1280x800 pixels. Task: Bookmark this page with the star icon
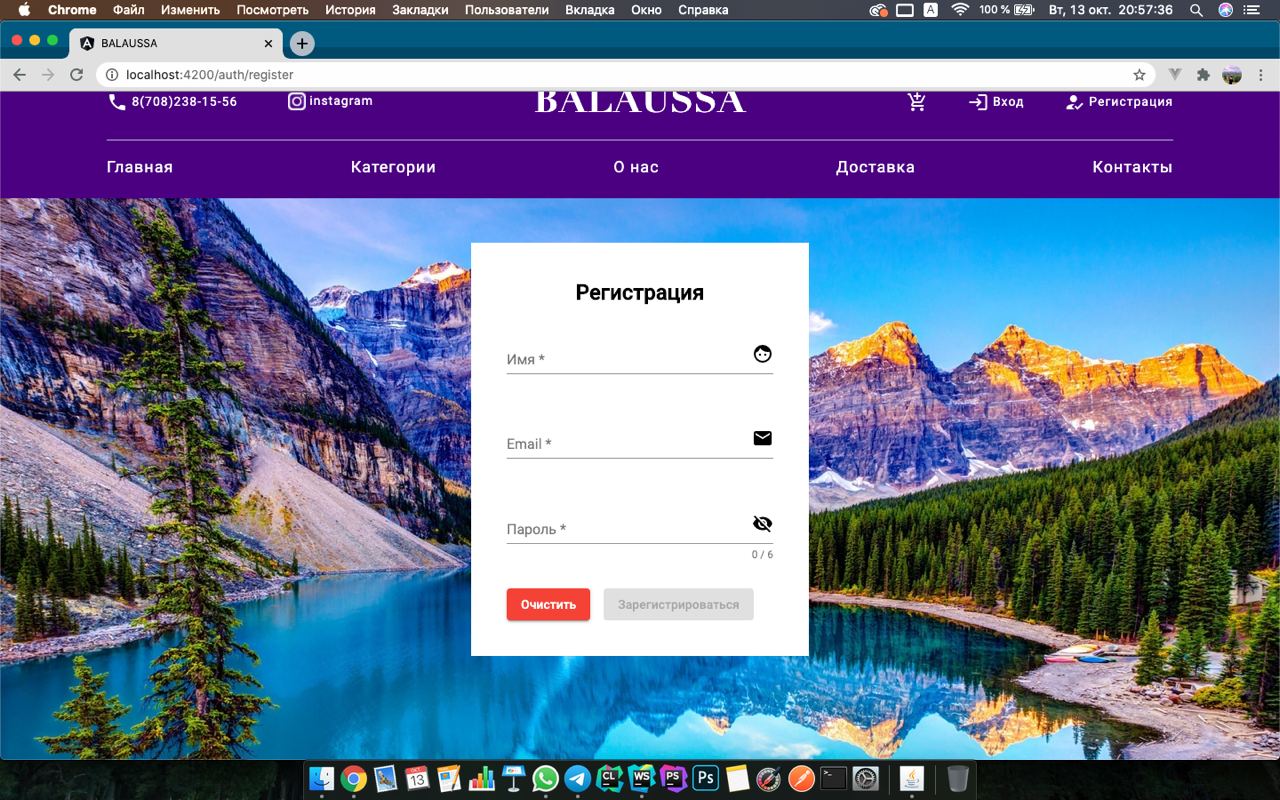(x=1139, y=75)
